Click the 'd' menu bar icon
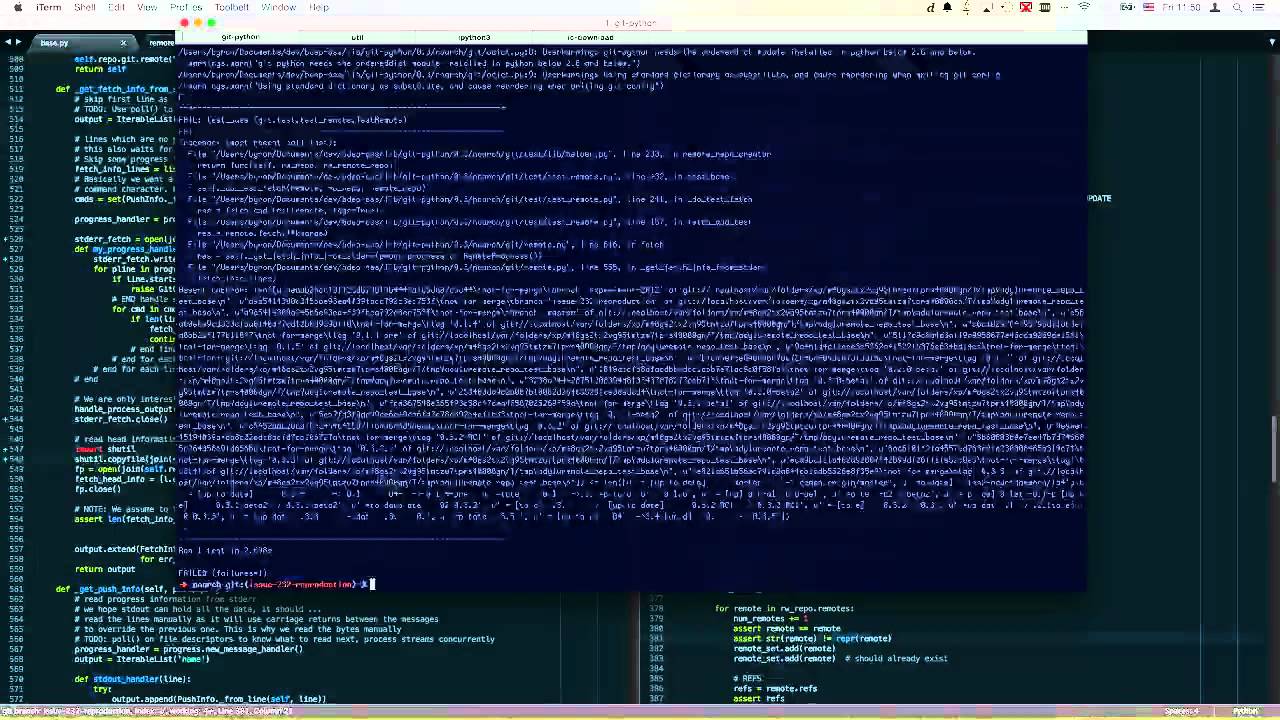This screenshot has width=1280, height=720. (x=931, y=7)
